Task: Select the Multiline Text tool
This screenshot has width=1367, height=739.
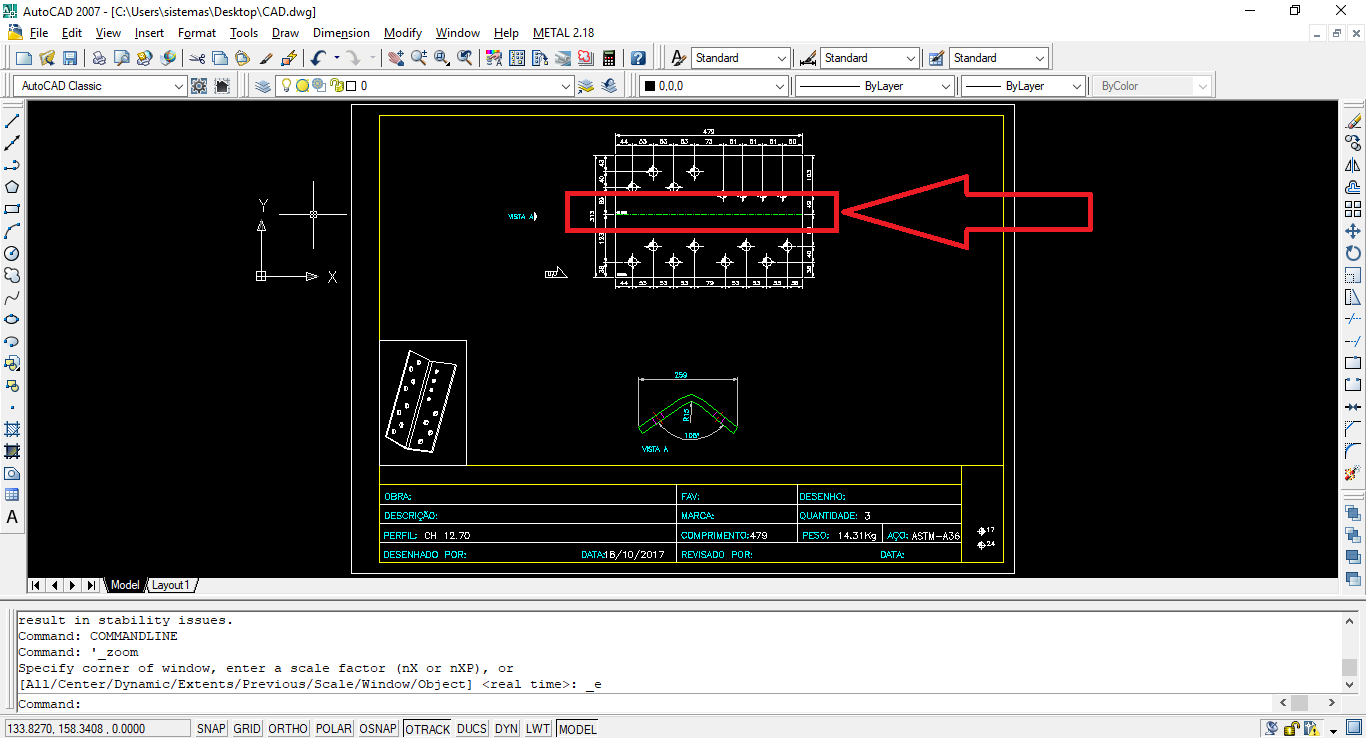Action: pyautogui.click(x=12, y=517)
